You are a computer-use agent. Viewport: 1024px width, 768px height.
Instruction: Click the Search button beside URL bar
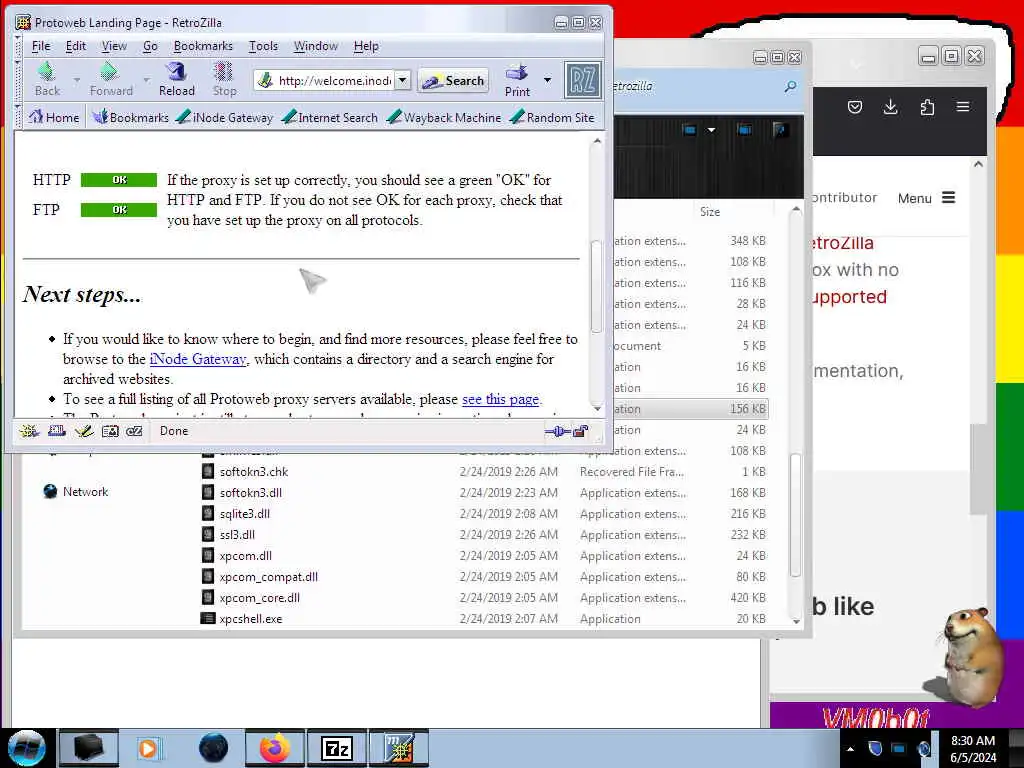(453, 80)
